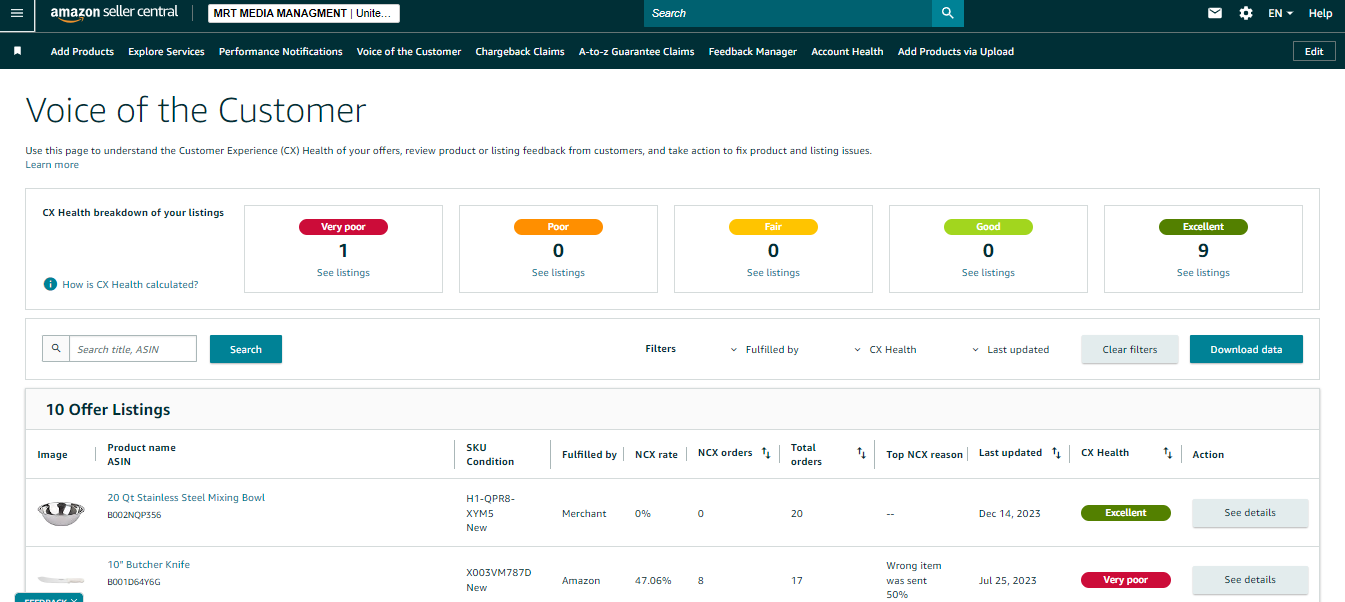Click the Amazon Seller Central logo
This screenshot has height=602, width=1345.
pyautogui.click(x=114, y=13)
